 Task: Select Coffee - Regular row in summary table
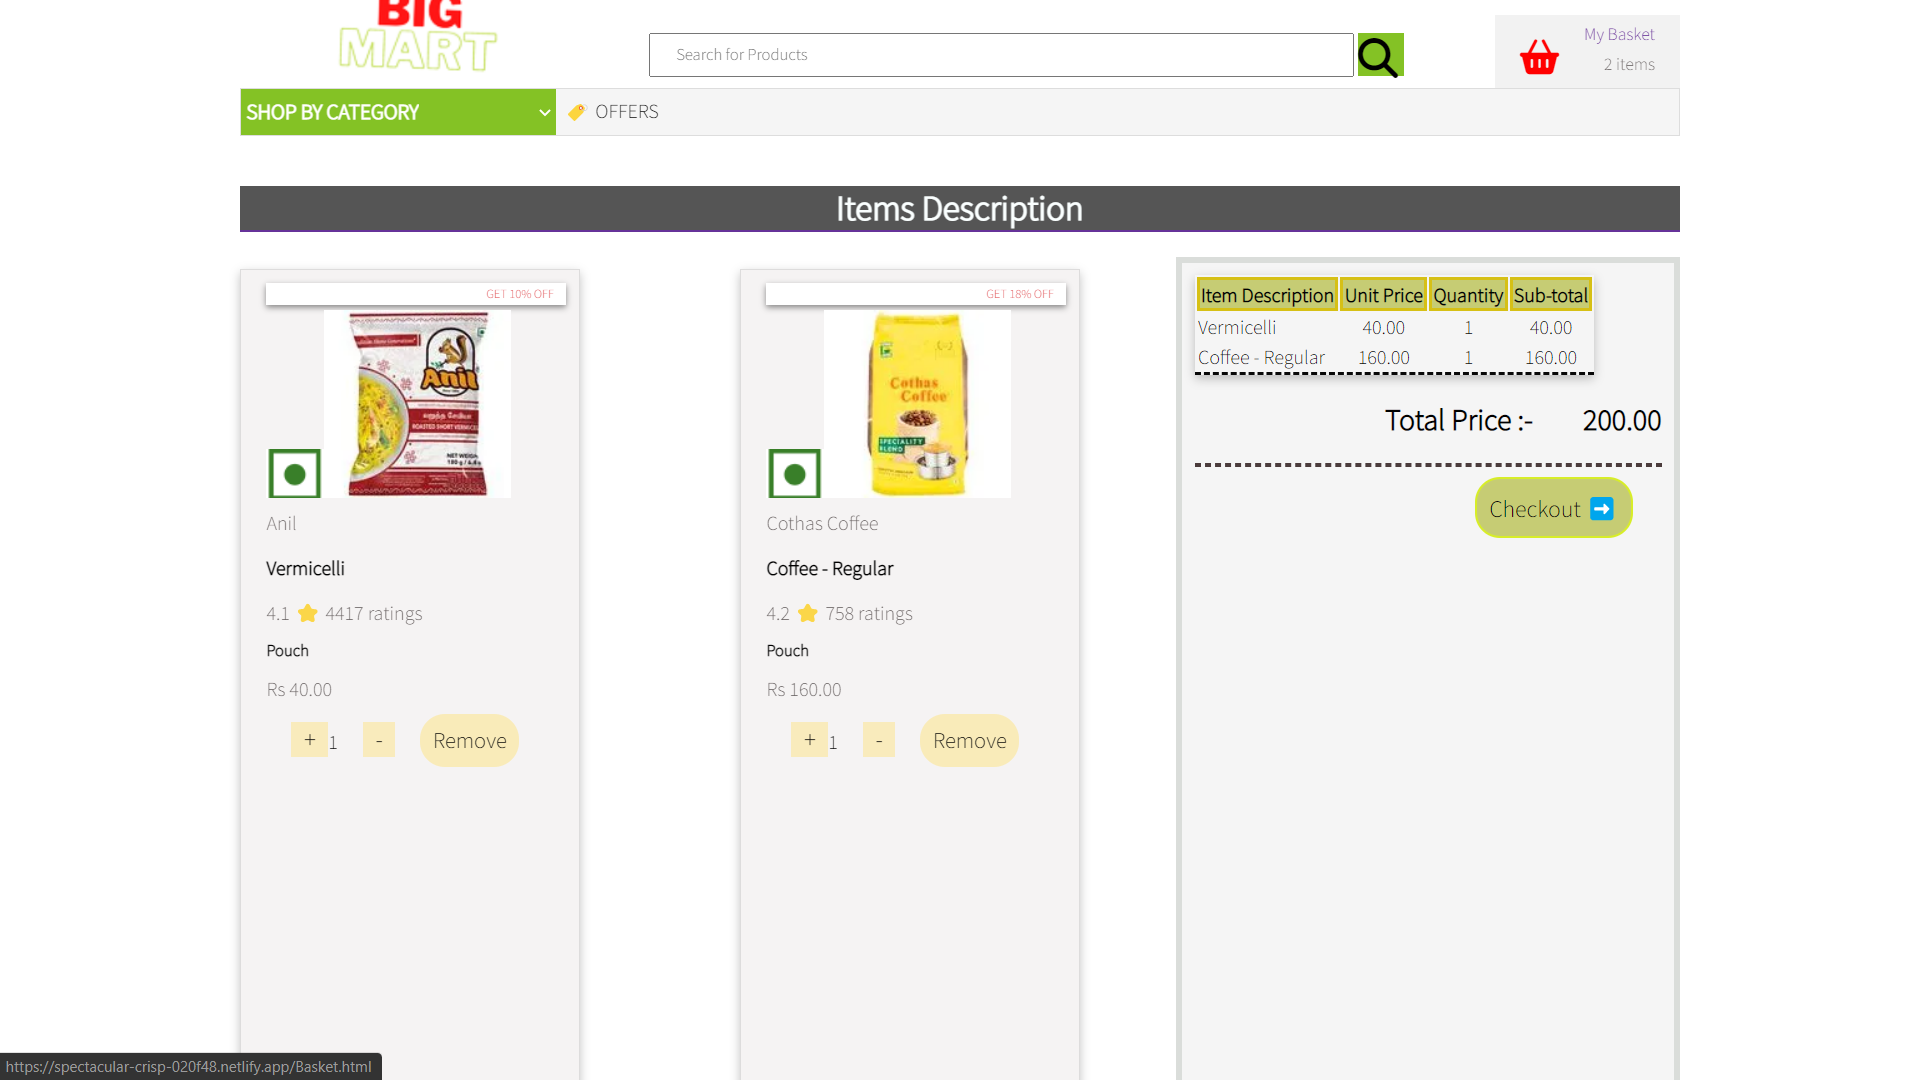pos(1394,357)
